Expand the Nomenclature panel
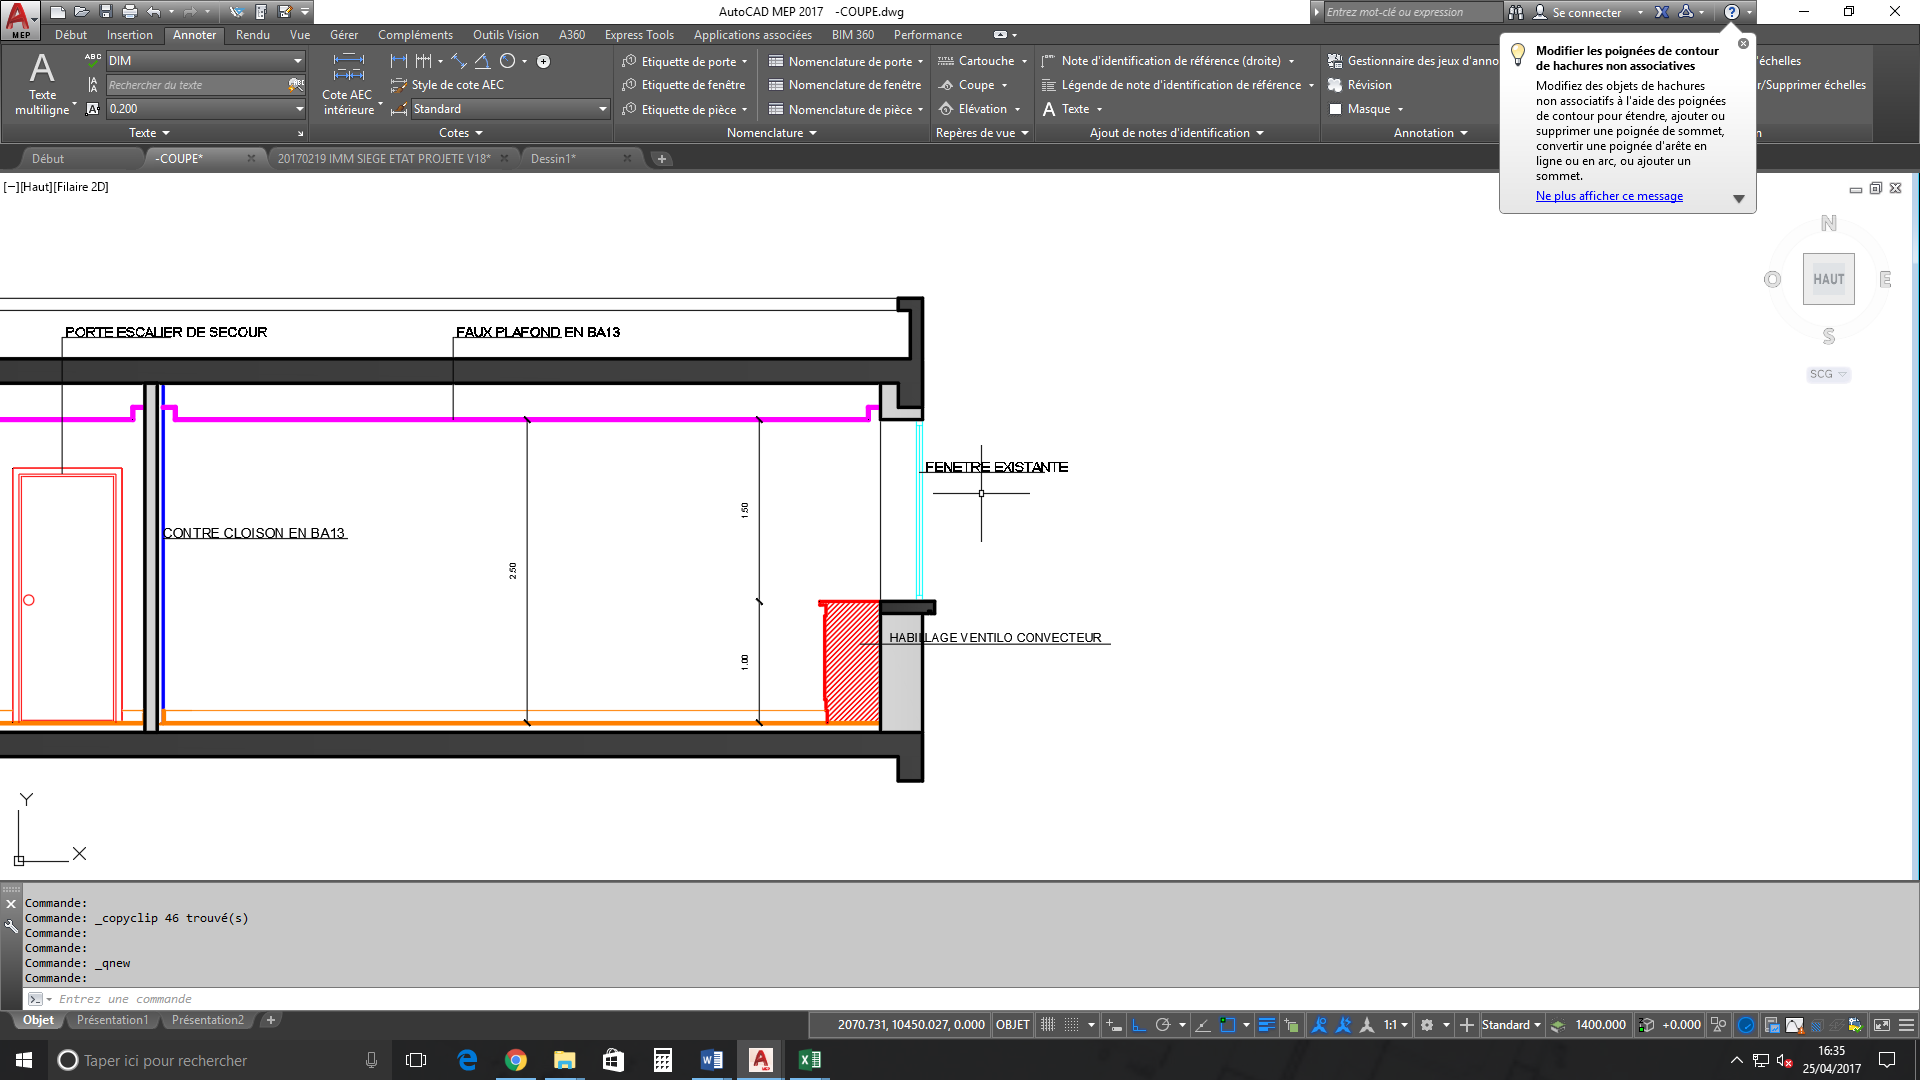This screenshot has width=1920, height=1080. tap(772, 133)
